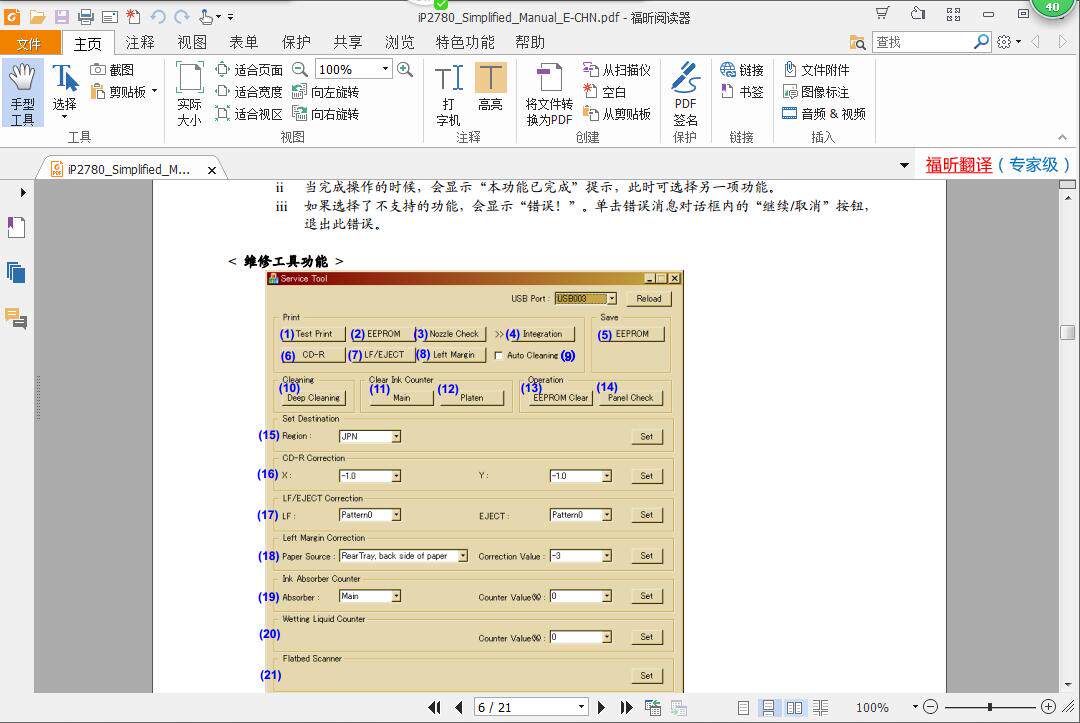The width and height of the screenshot is (1080, 723).
Task: Click the Save icon in quick toolbar
Action: (62, 17)
